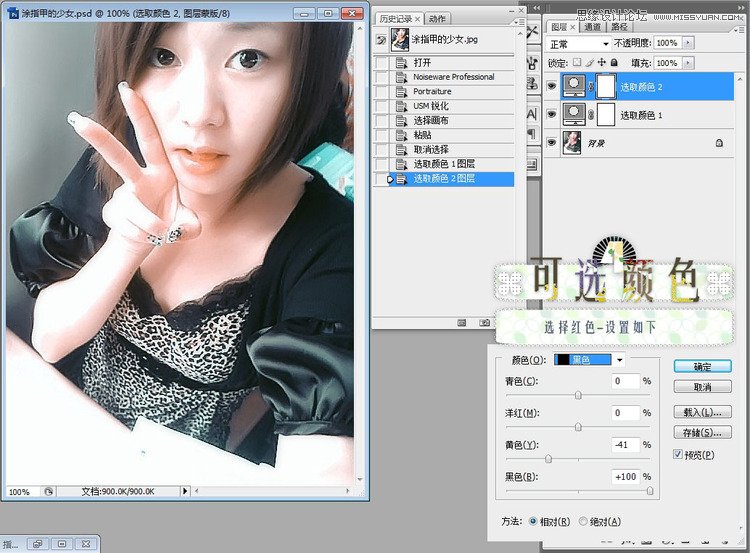Select 选取颜色 1 adjustment layer thumbnail
Screen dimensions: 750x553
(x=574, y=114)
